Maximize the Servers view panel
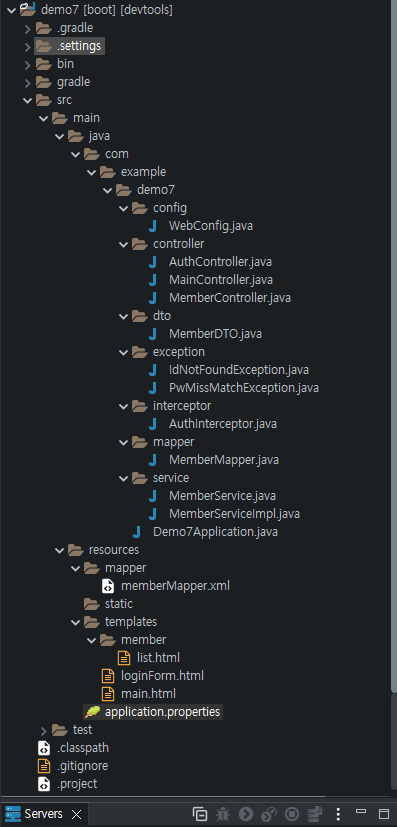Screen dimensions: 397x827 pyautogui.click(x=383, y=814)
